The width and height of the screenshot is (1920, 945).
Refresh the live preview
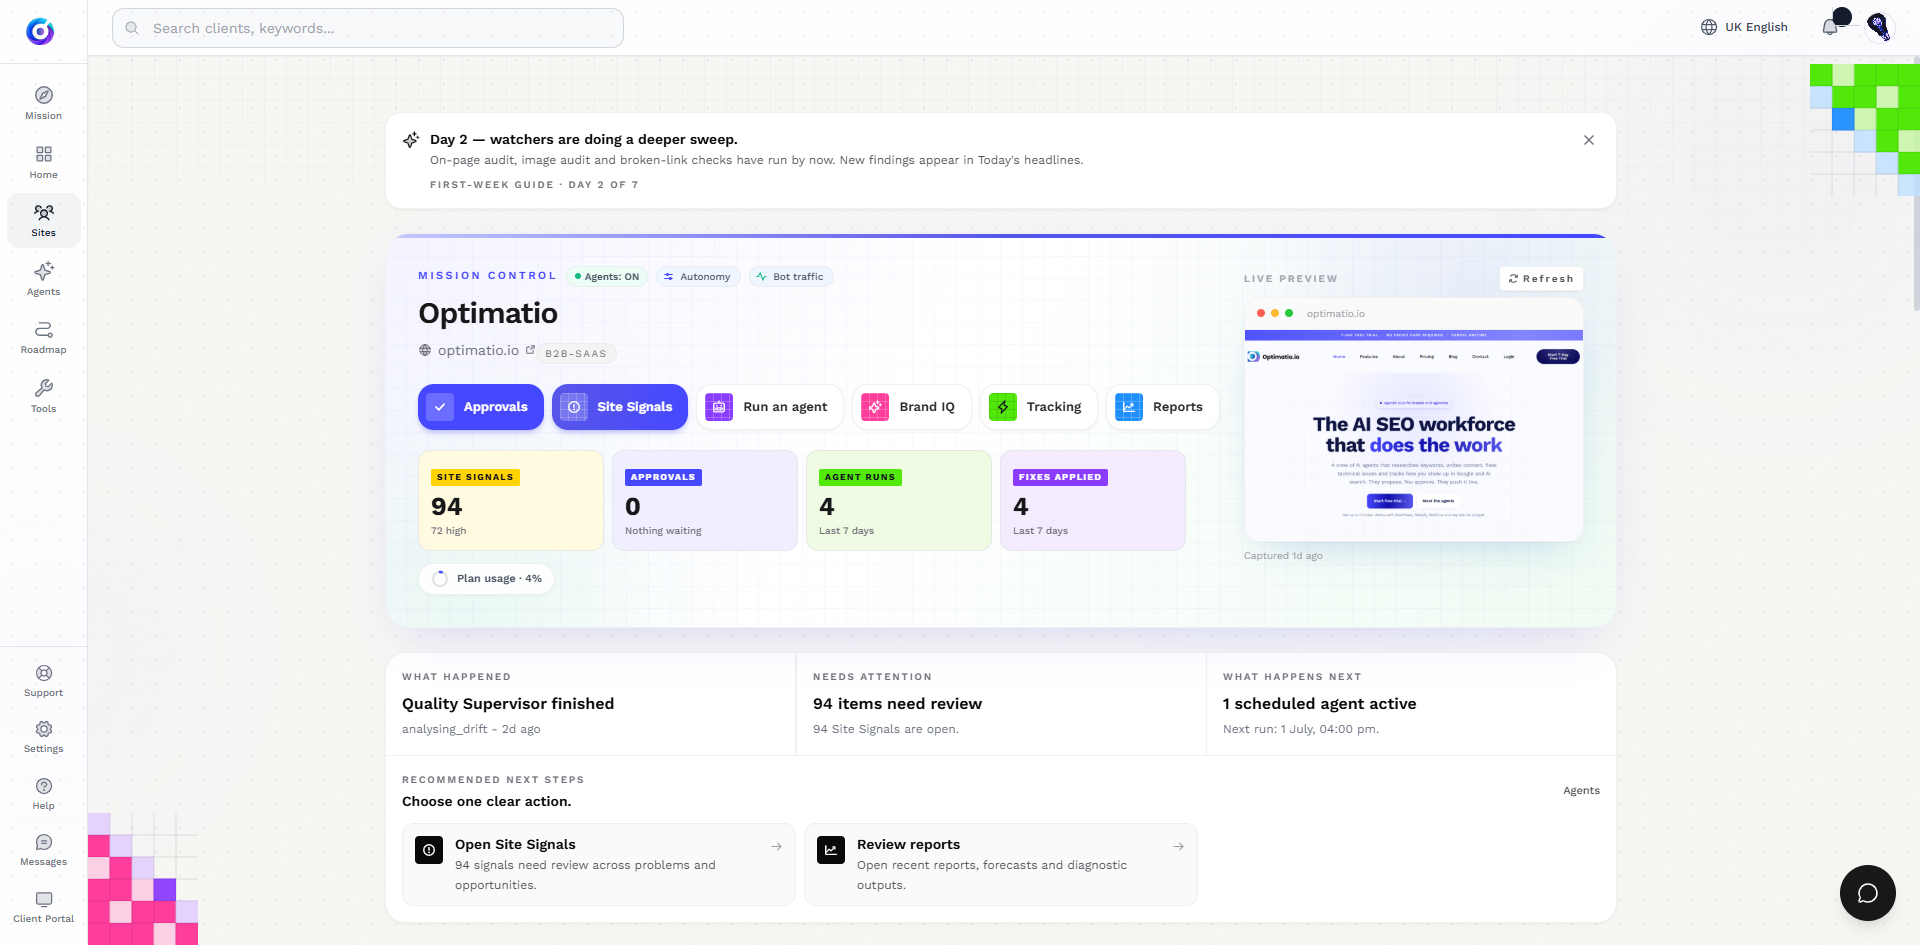(1541, 279)
